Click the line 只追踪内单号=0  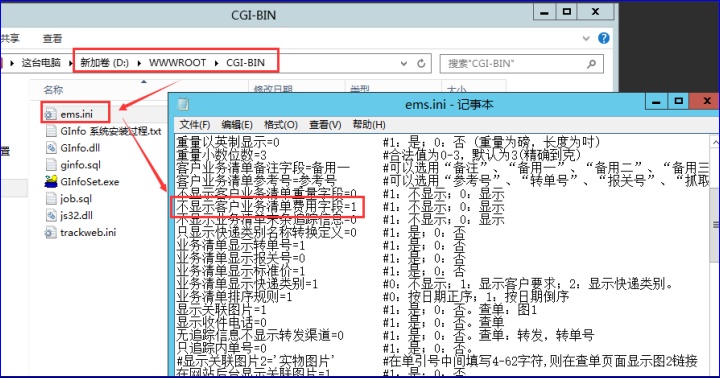coord(221,348)
